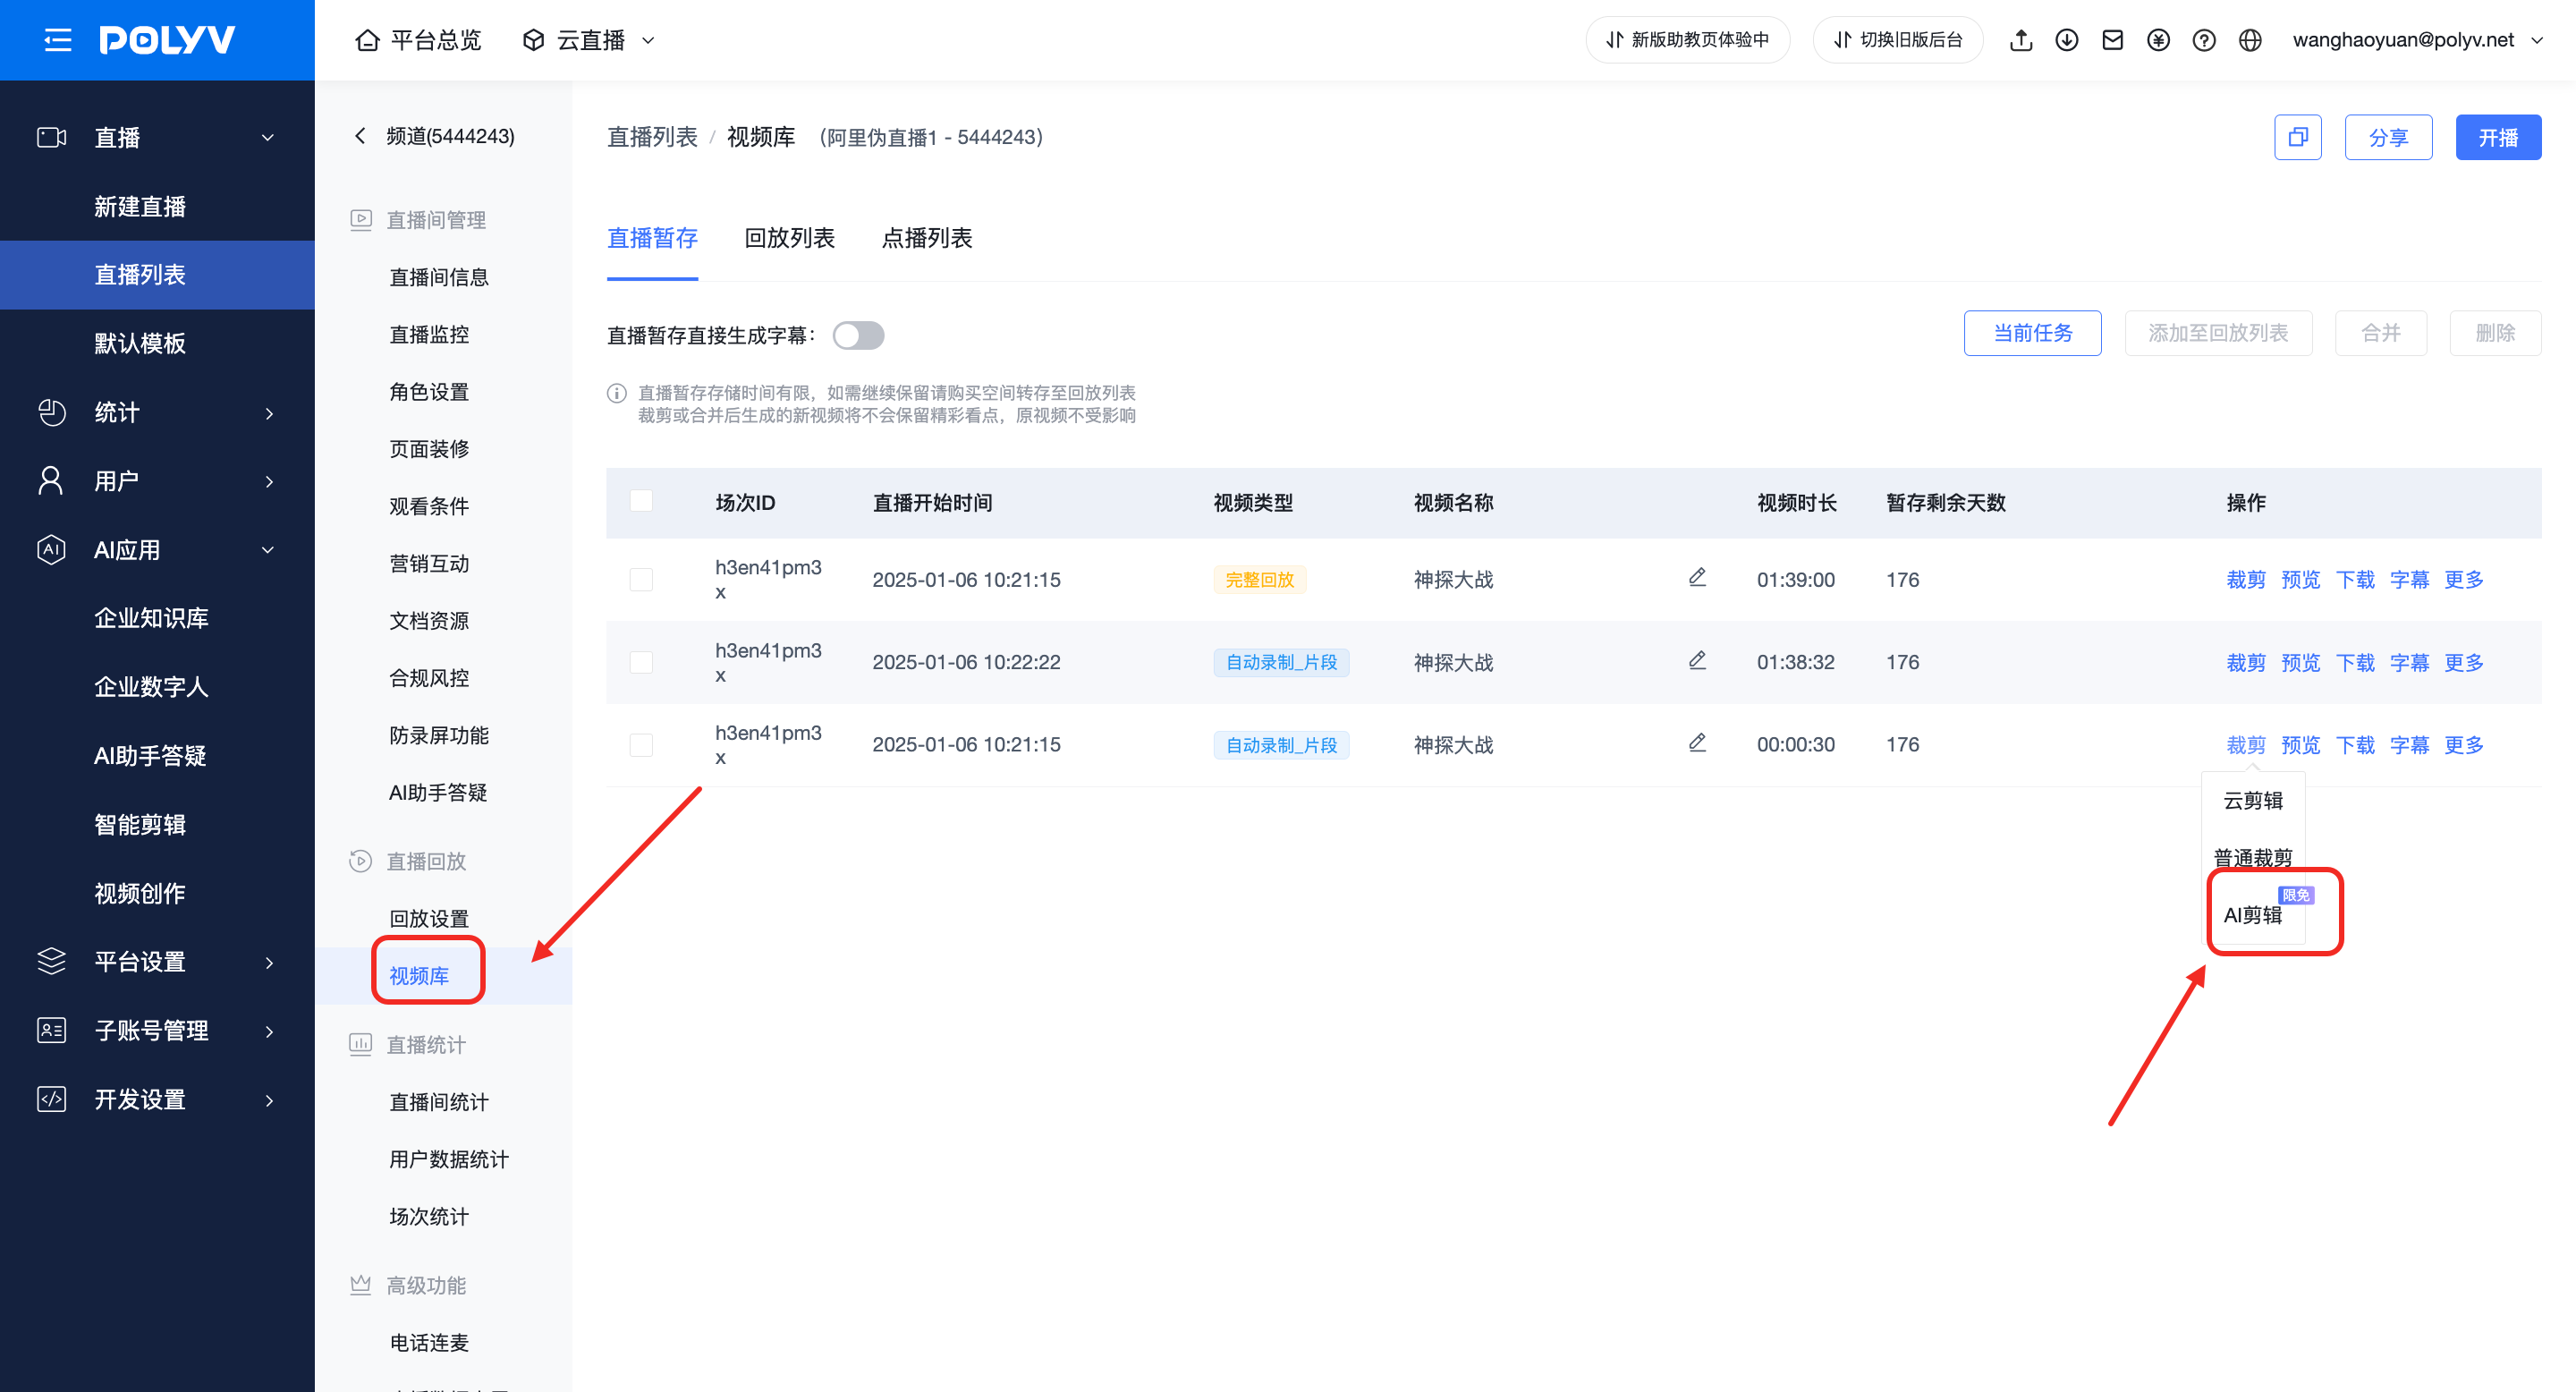The height and width of the screenshot is (1392, 2576).
Task: Click 字幕 for the 完整回放 row
Action: [2409, 580]
